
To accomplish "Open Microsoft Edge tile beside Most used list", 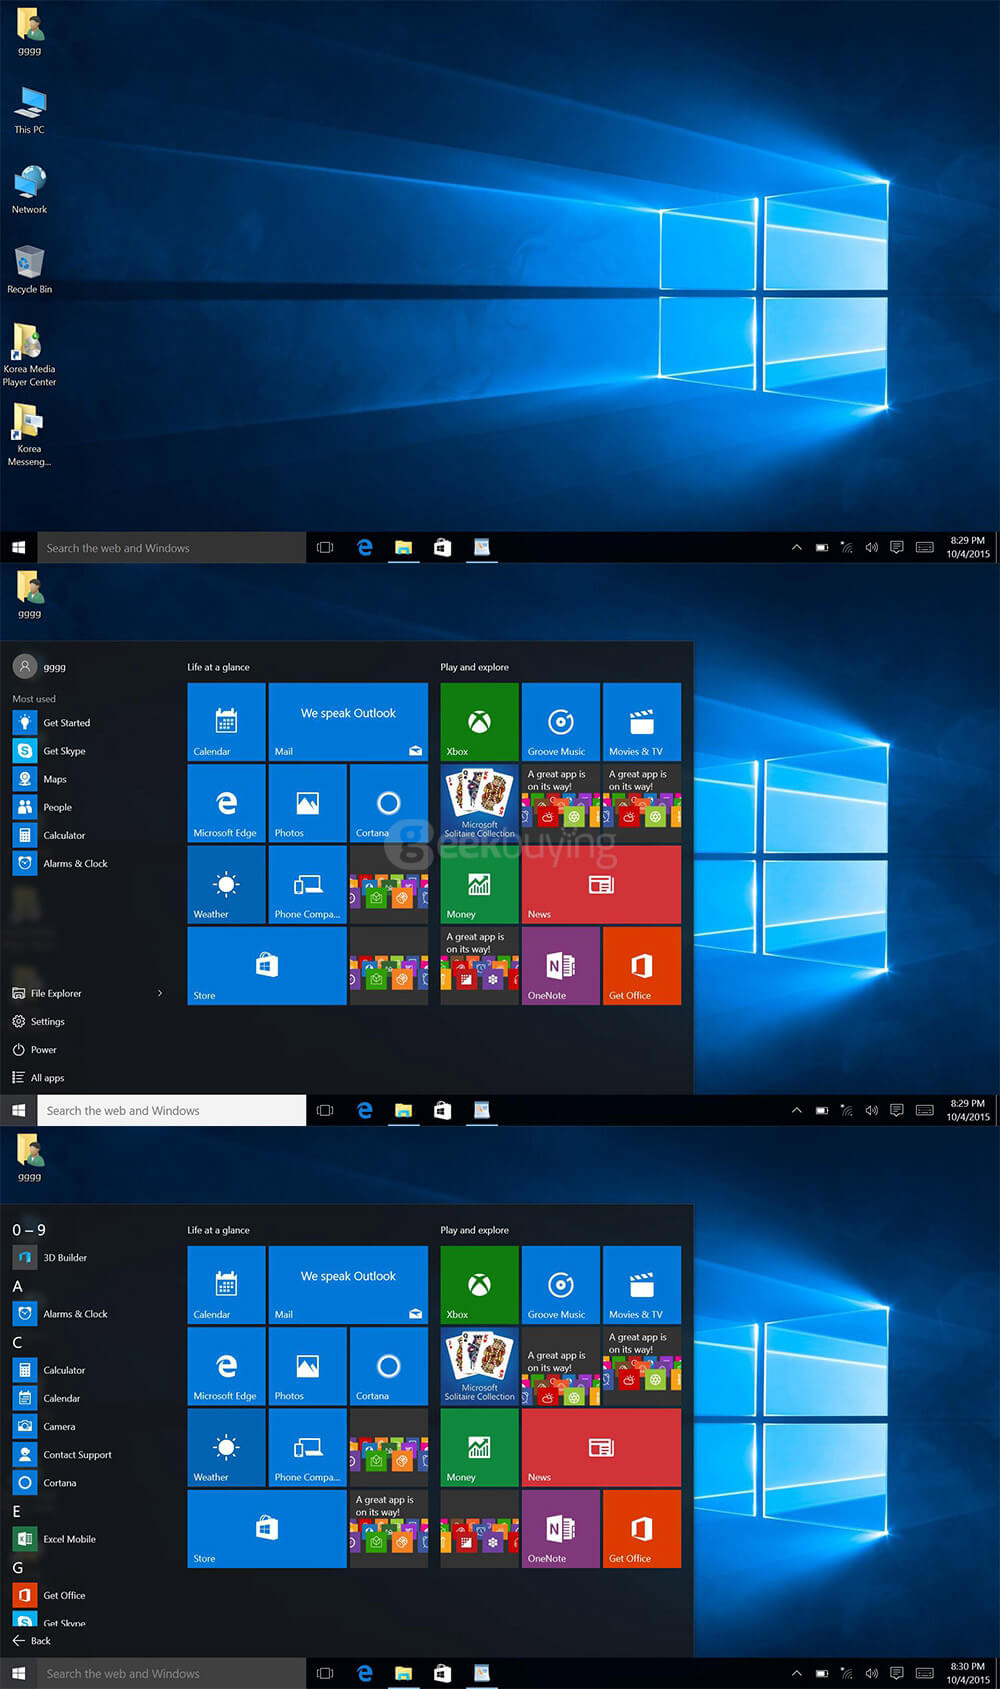I will (226, 803).
